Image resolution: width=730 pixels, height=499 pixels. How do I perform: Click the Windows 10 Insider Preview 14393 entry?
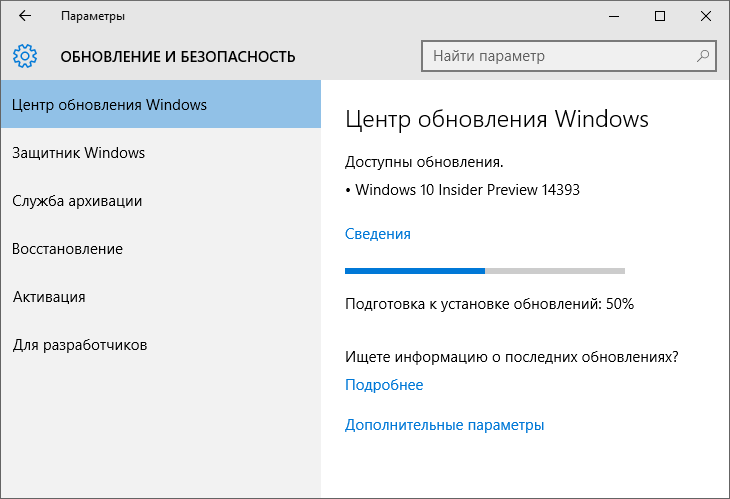click(x=466, y=190)
